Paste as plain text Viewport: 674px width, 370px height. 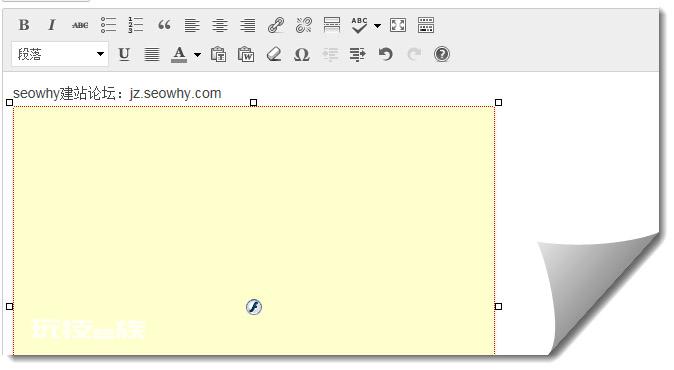(x=218, y=54)
